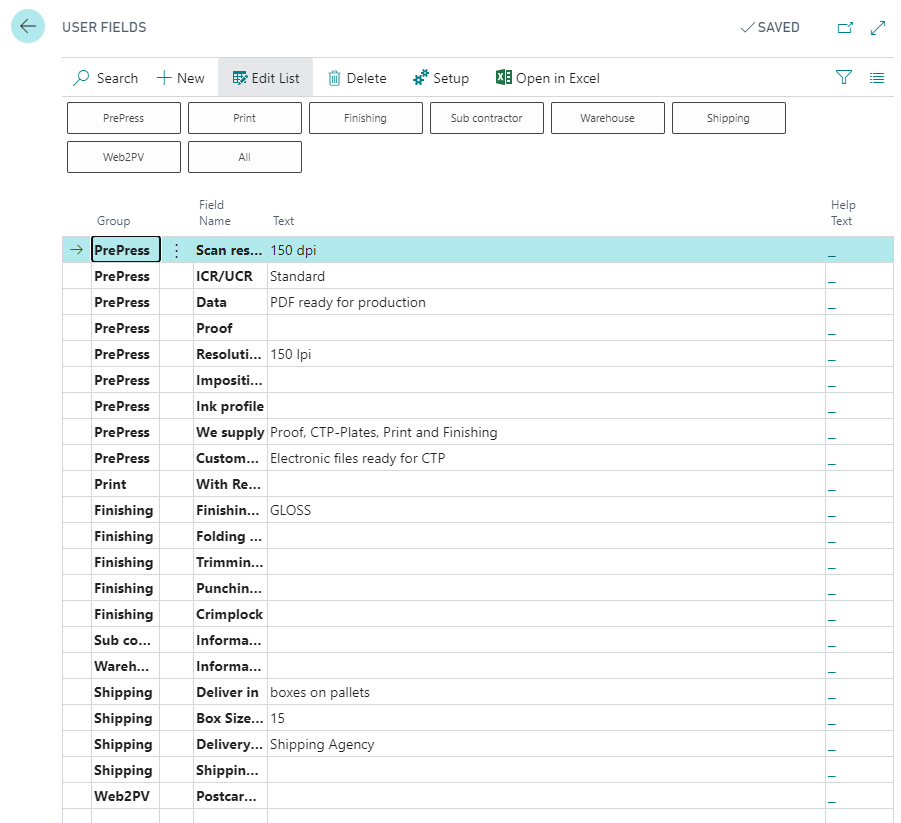901x823 pixels.
Task: Select the Web2PV group cell
Action: [x=125, y=796]
